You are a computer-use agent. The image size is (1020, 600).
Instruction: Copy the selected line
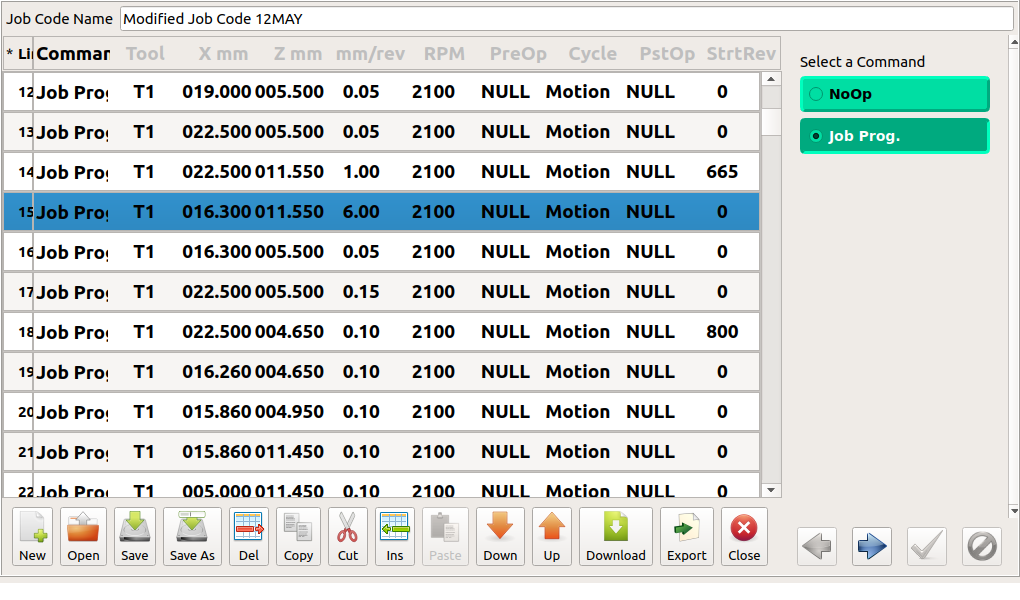(298, 536)
